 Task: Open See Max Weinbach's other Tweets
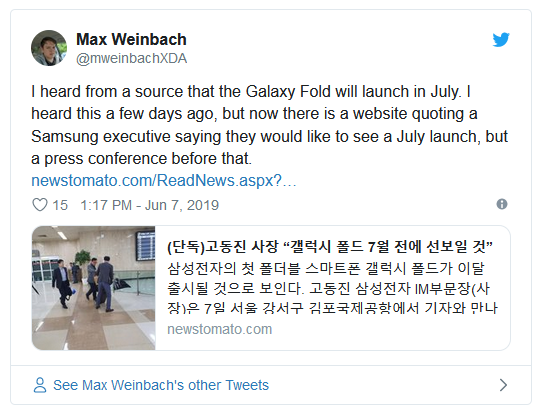(x=161, y=385)
